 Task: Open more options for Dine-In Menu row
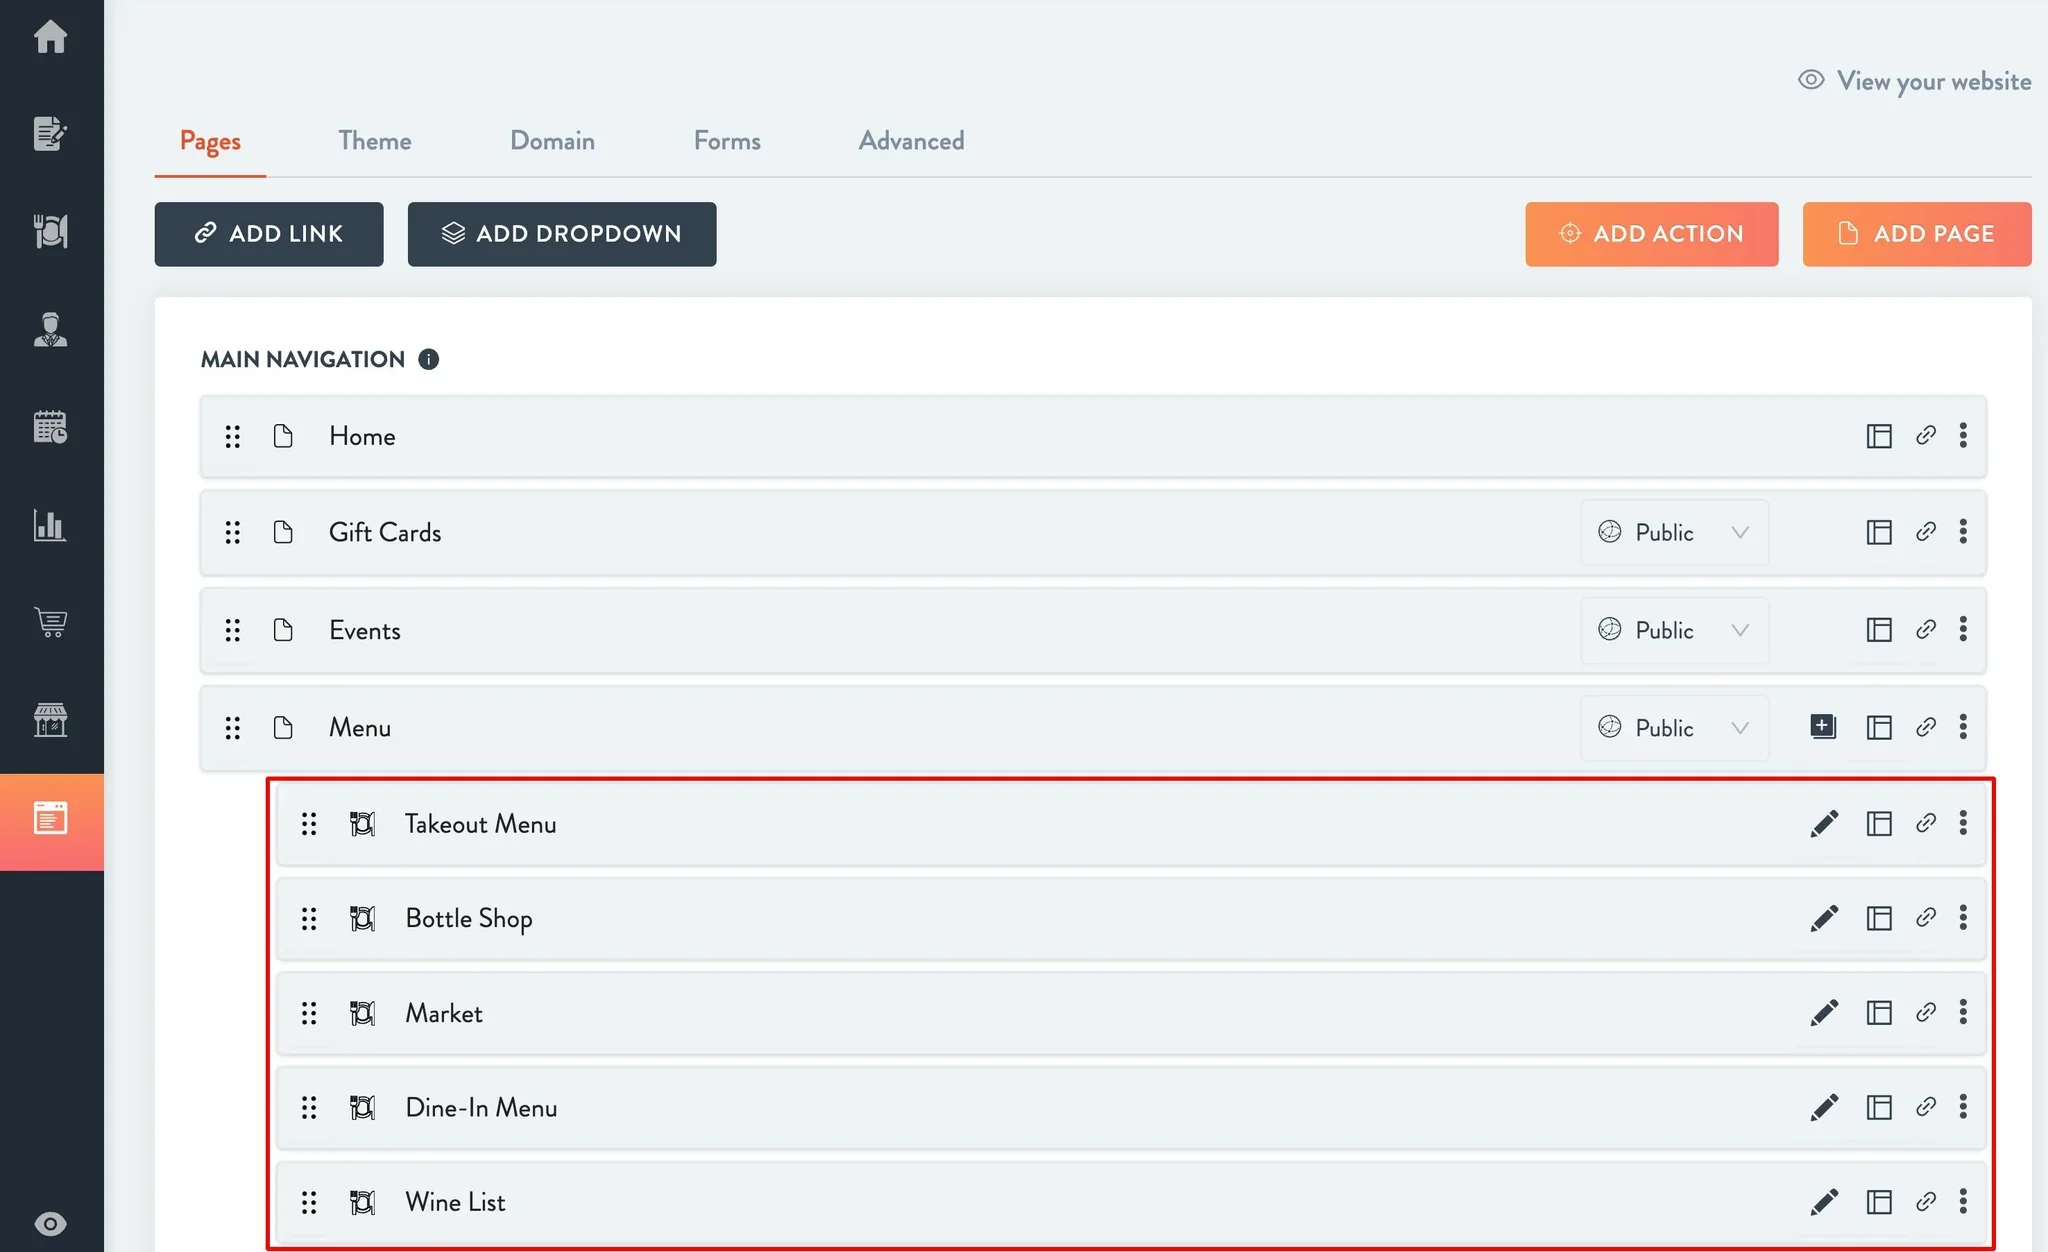point(1963,1106)
